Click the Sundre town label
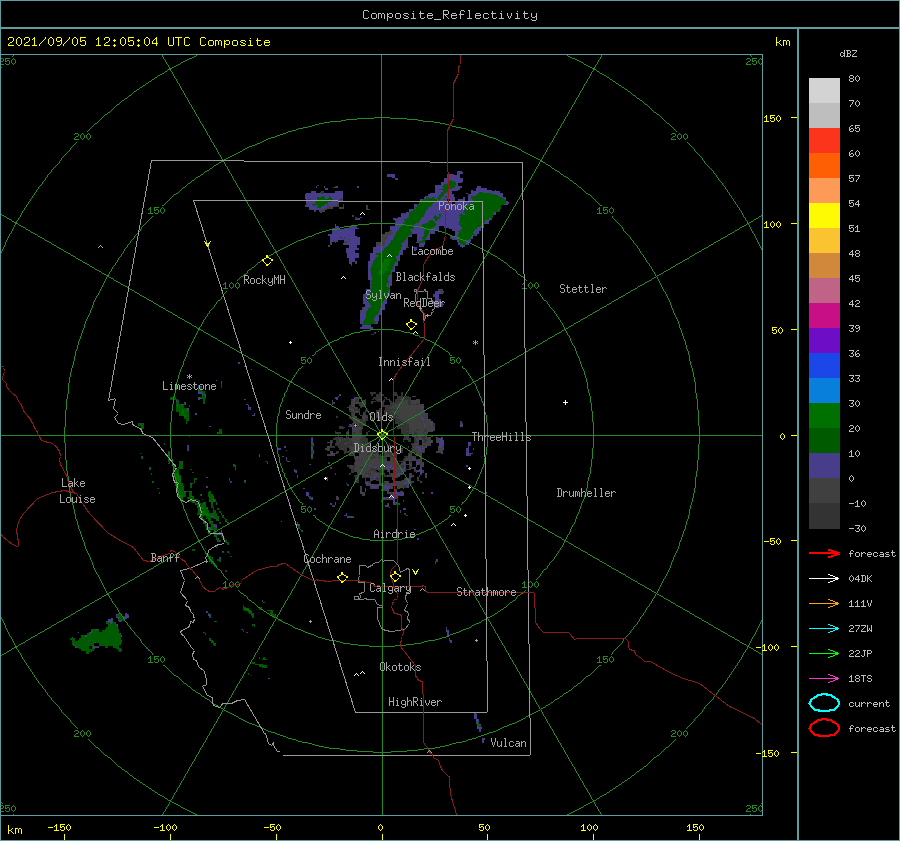 pos(303,414)
